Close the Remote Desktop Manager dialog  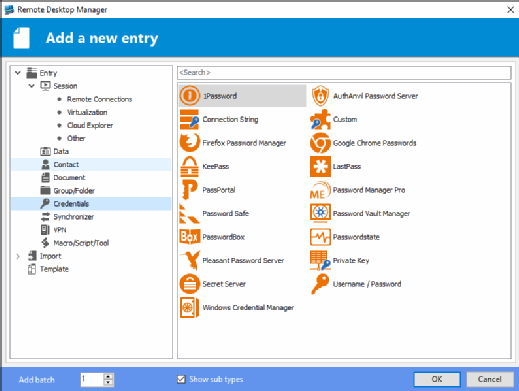click(510, 10)
